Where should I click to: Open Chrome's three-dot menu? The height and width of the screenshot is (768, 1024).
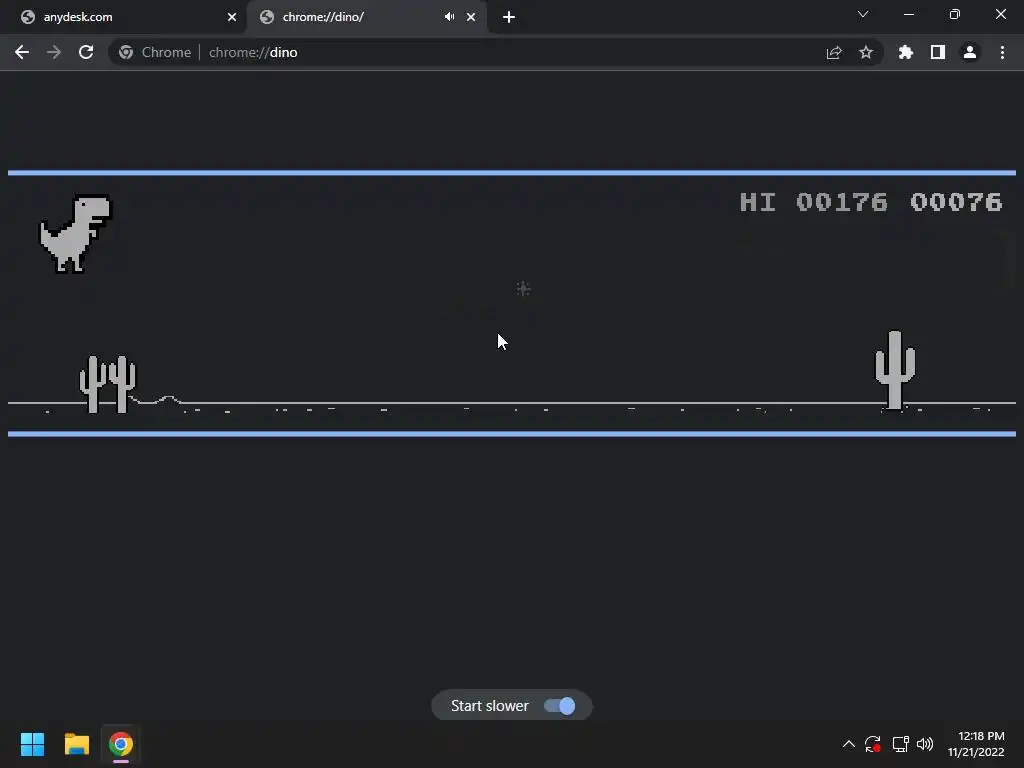tap(1002, 52)
